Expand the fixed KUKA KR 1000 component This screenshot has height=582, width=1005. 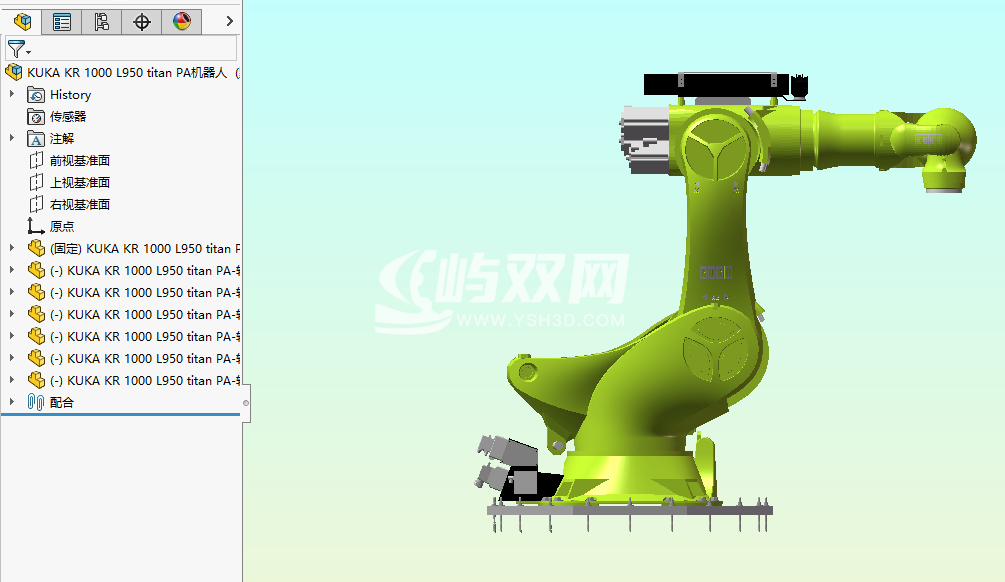pos(10,248)
